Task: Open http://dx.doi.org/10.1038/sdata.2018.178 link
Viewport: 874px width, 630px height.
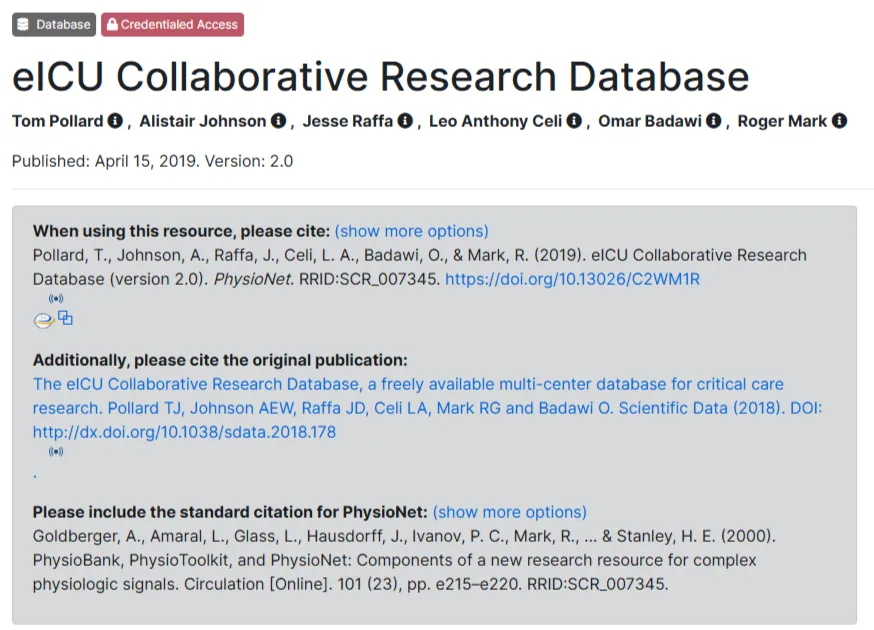Action: click(184, 432)
